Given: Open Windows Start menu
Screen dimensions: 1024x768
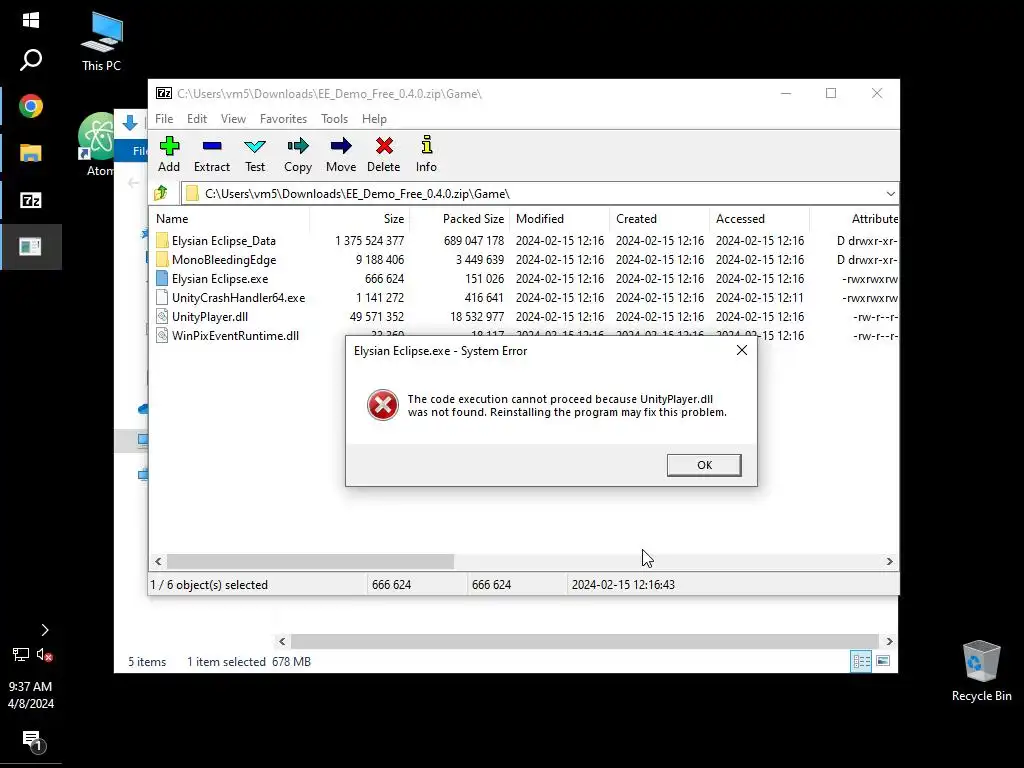Looking at the screenshot, I should pyautogui.click(x=31, y=20).
